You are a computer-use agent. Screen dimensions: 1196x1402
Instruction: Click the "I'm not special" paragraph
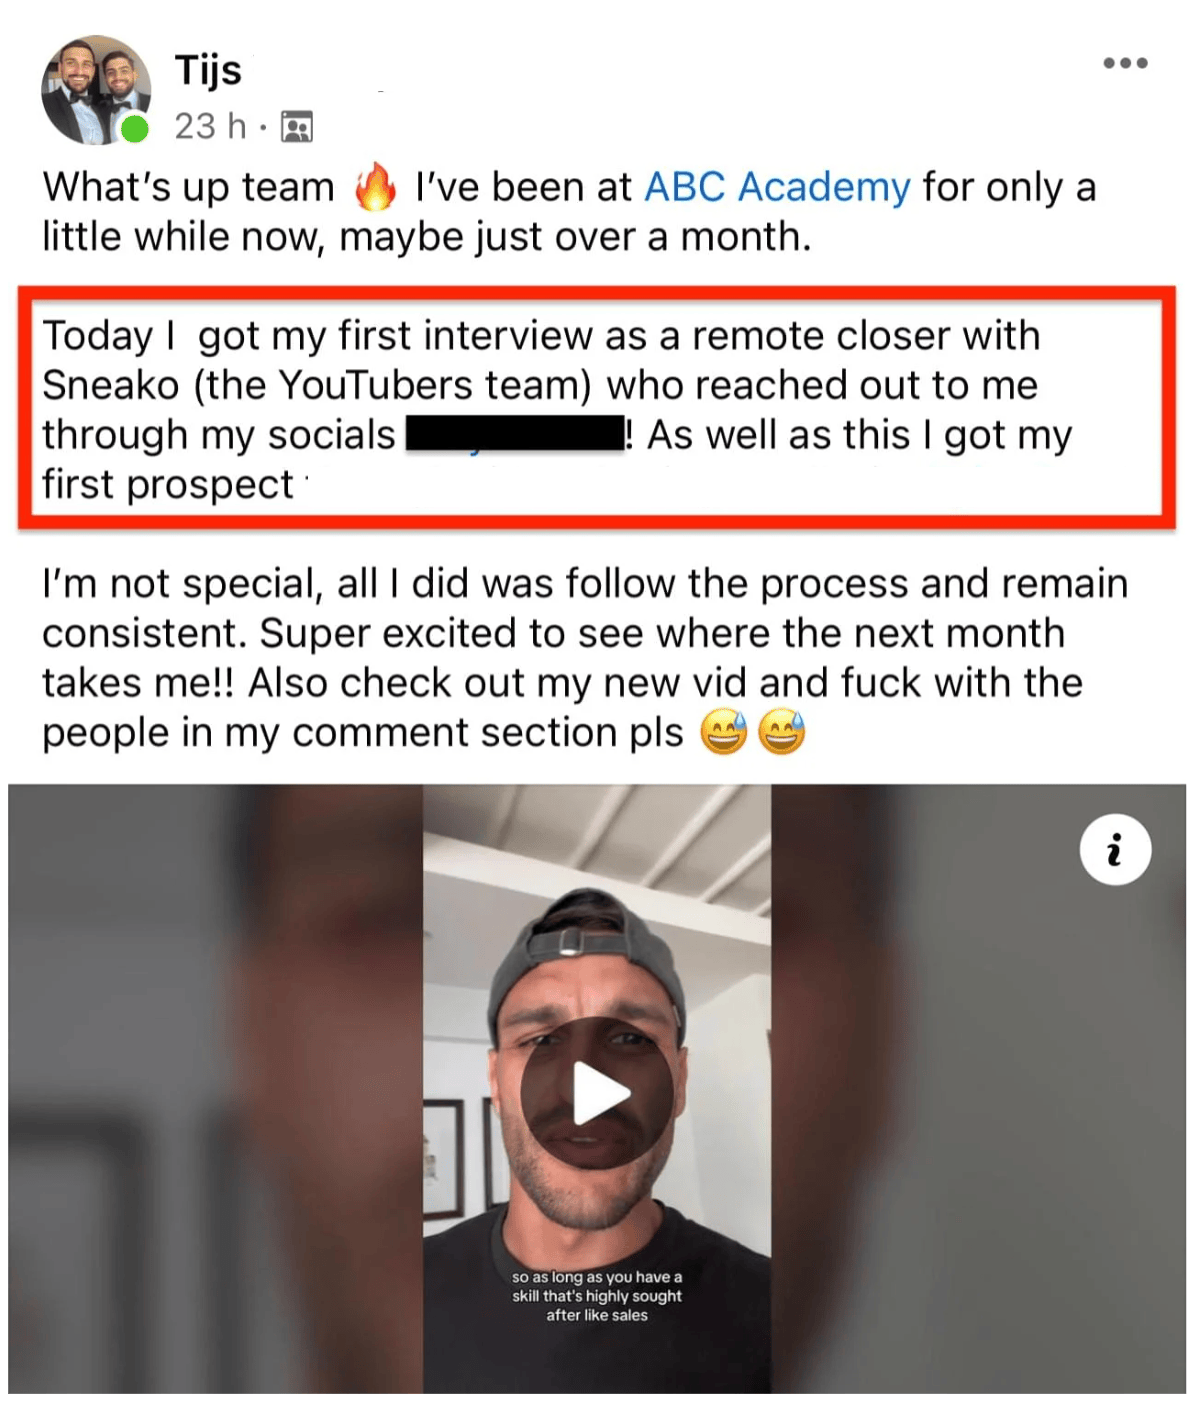(585, 658)
